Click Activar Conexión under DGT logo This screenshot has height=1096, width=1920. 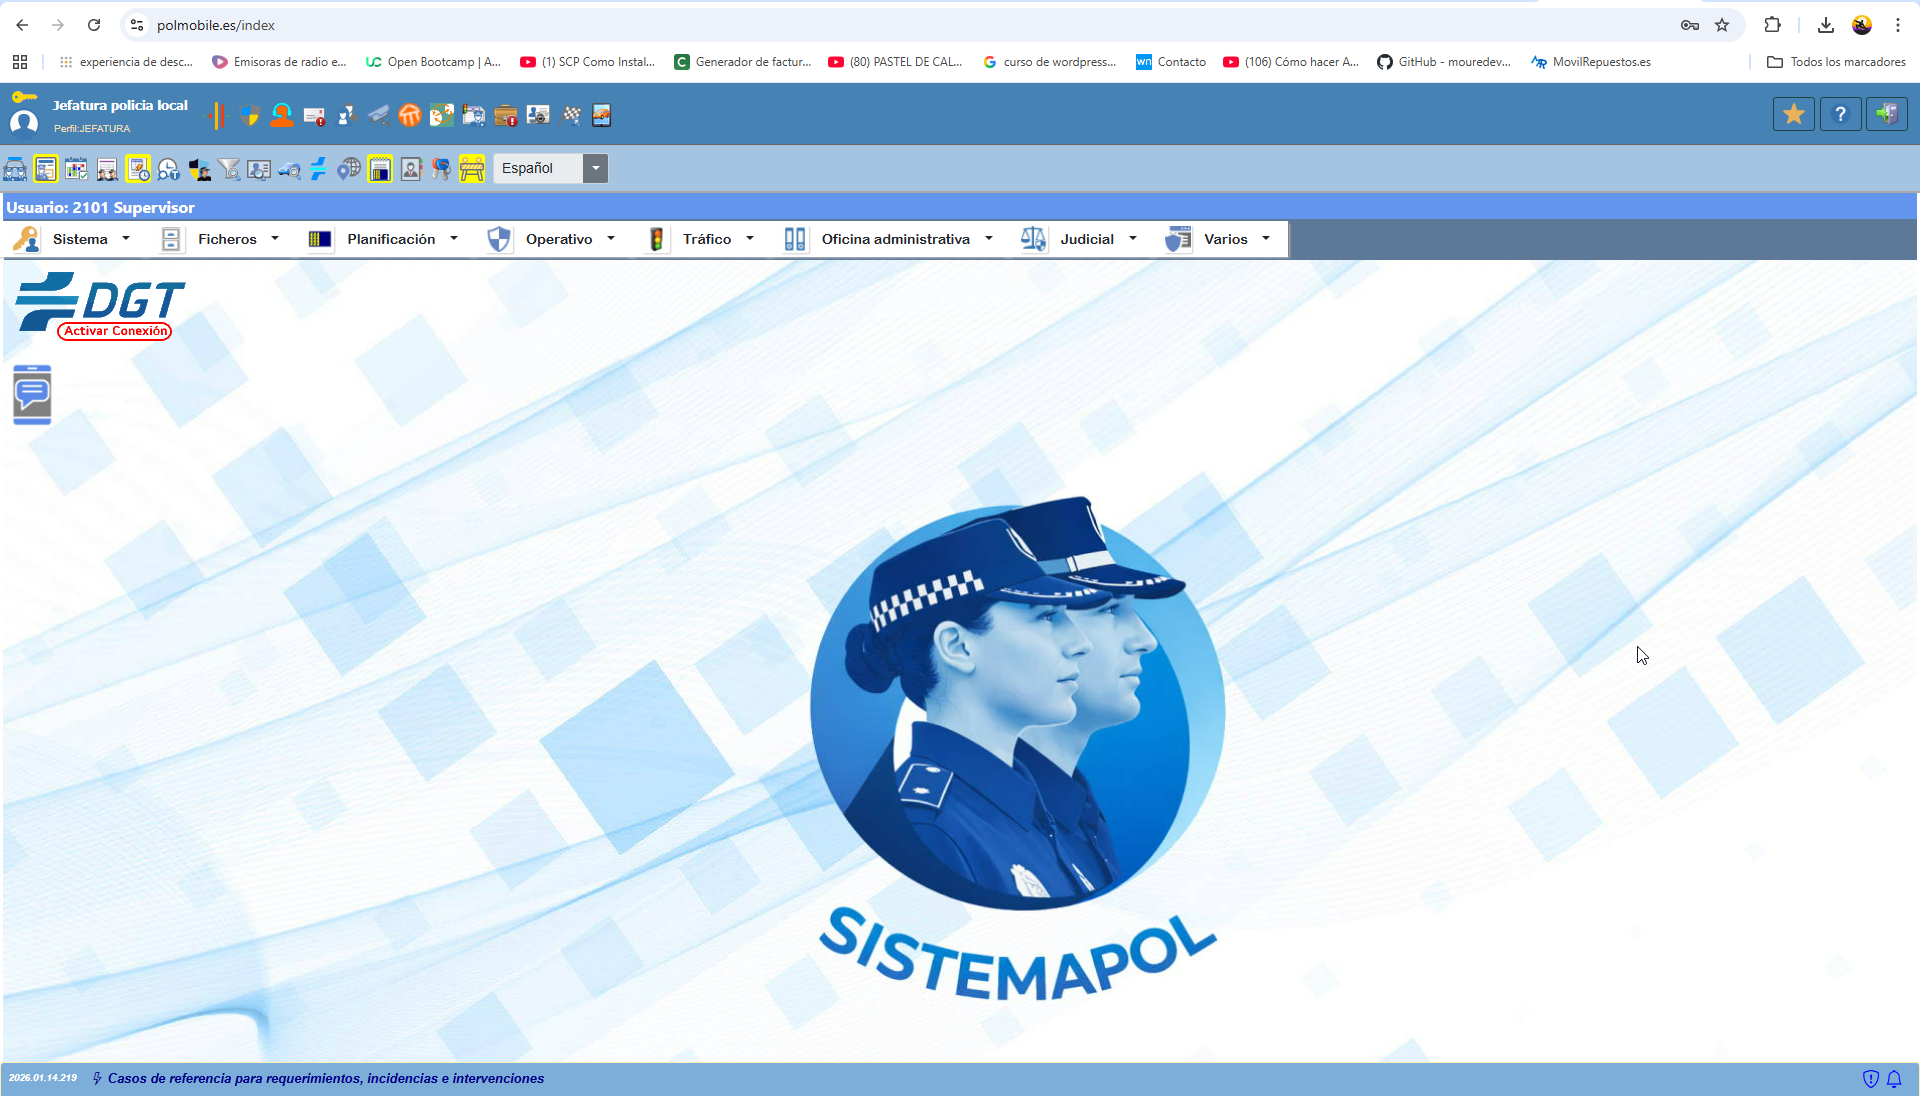pos(115,331)
